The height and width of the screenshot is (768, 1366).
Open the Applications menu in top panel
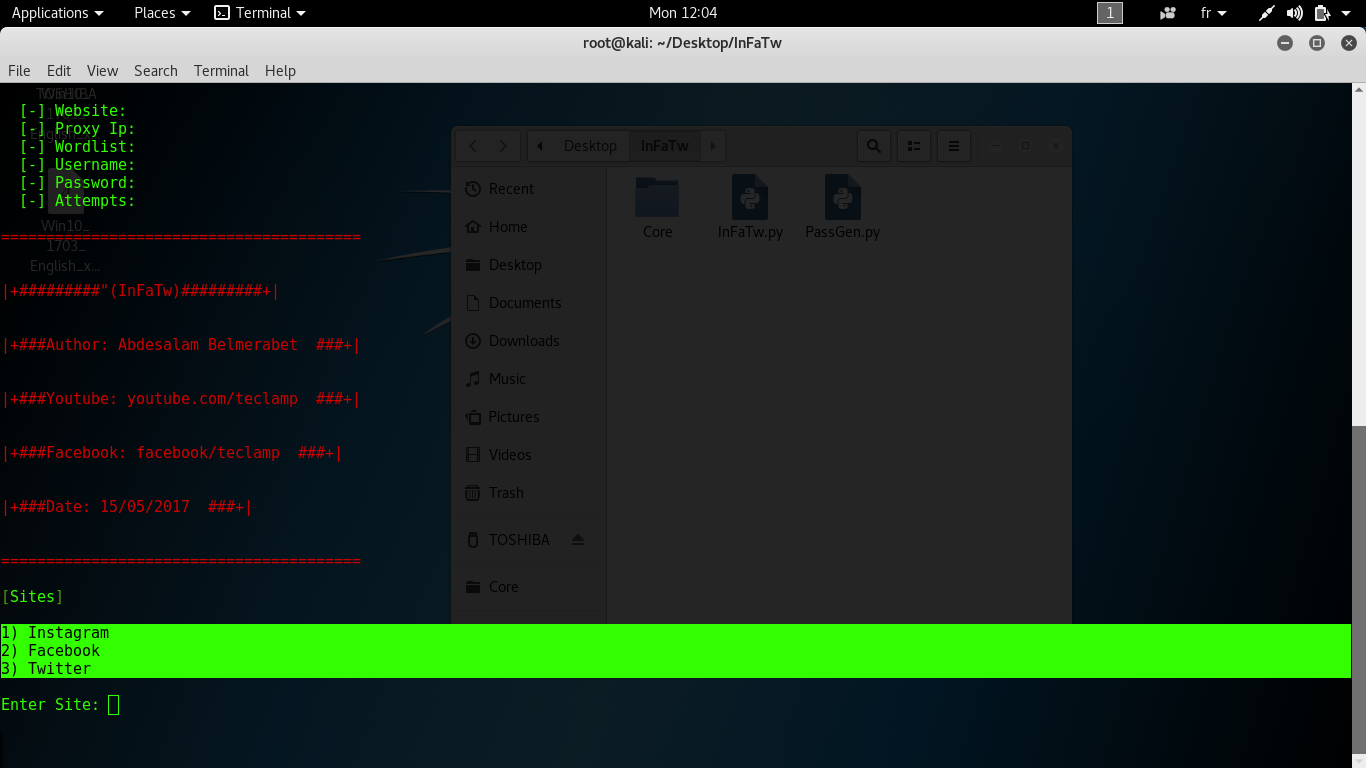coord(57,13)
